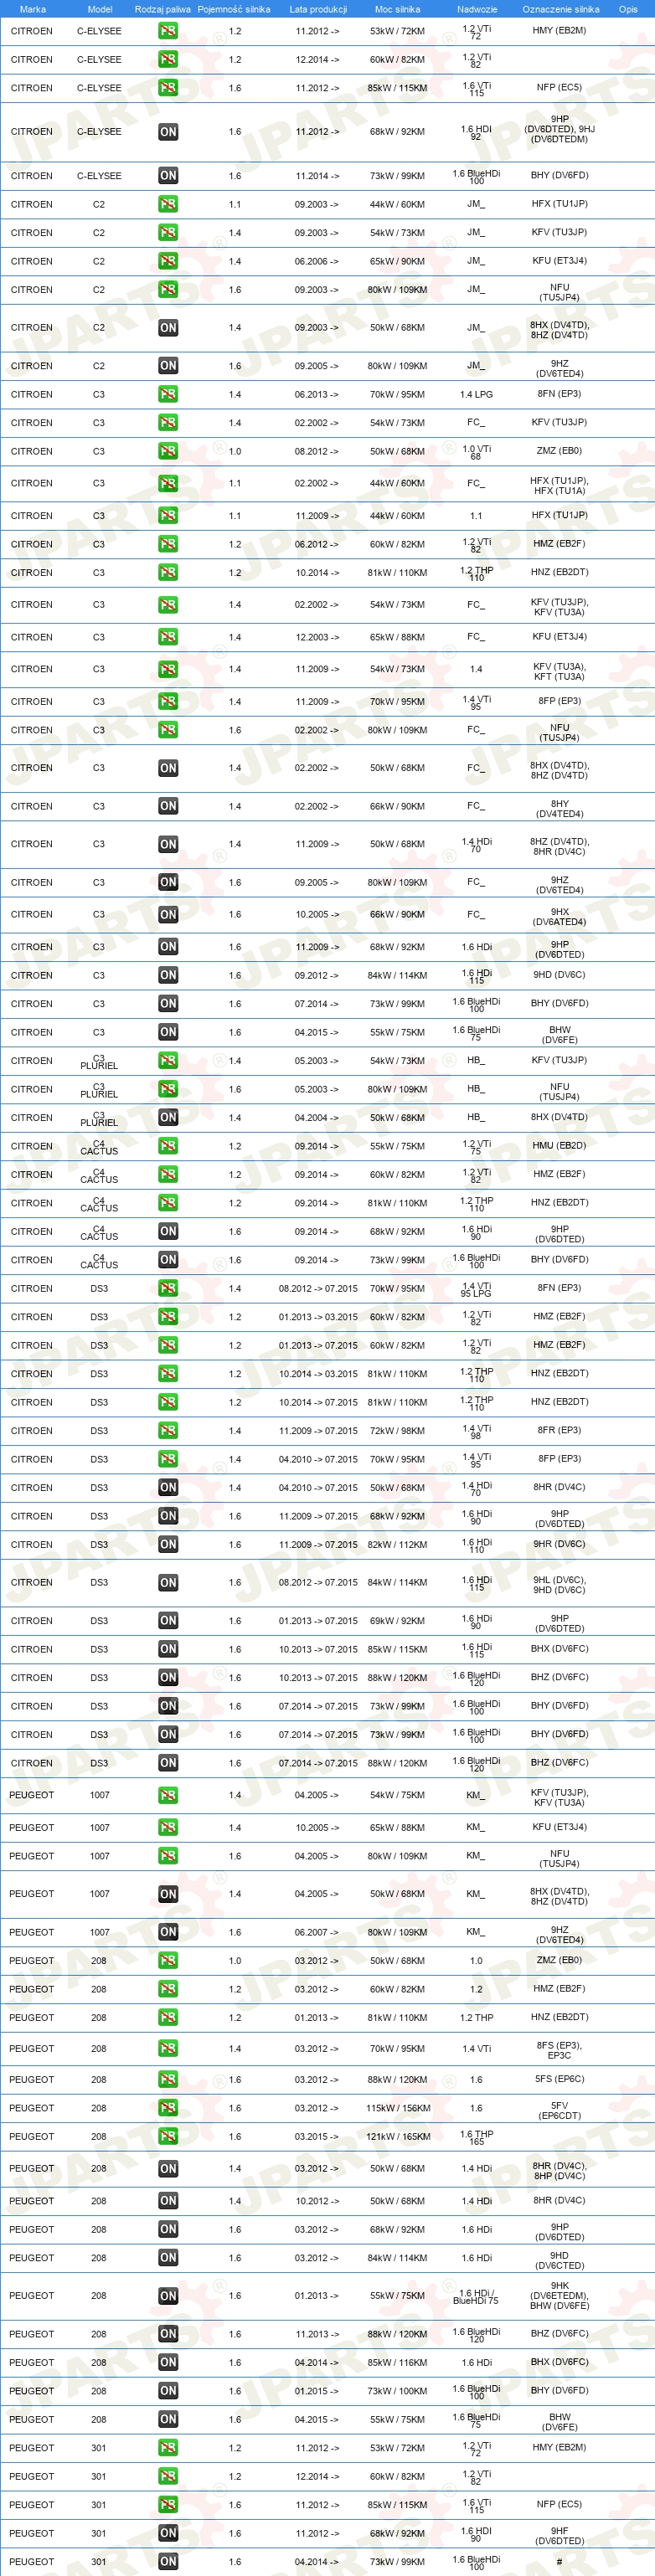
Task: Select the 04.2004 -> production date cell
Action: click(x=317, y=1118)
